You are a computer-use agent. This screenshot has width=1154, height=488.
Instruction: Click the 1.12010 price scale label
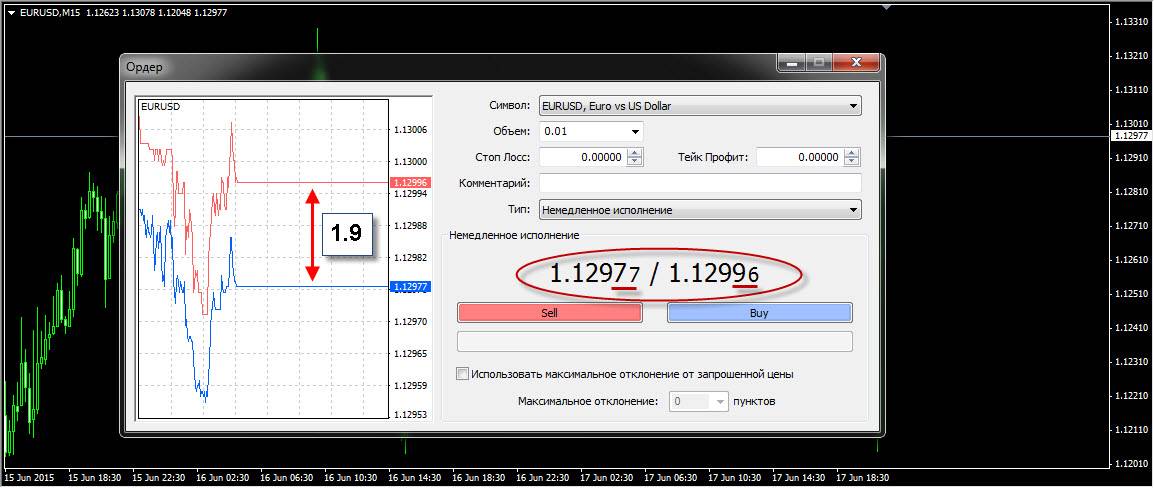1132,464
